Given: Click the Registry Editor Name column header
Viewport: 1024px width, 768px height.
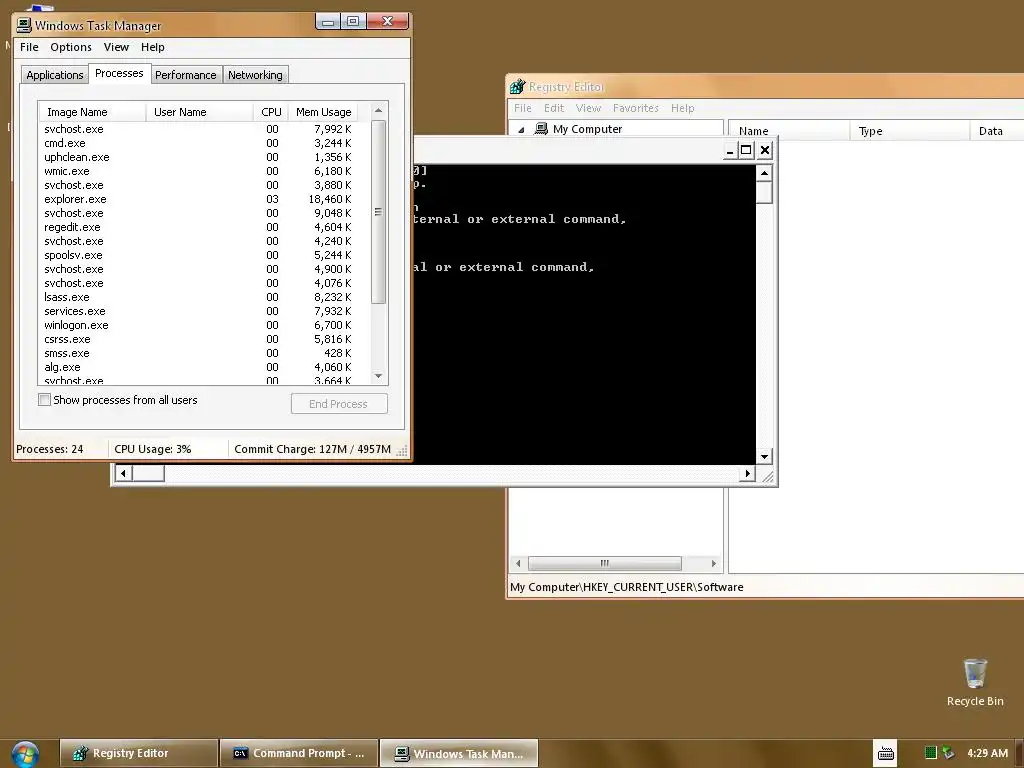Looking at the screenshot, I should point(789,131).
